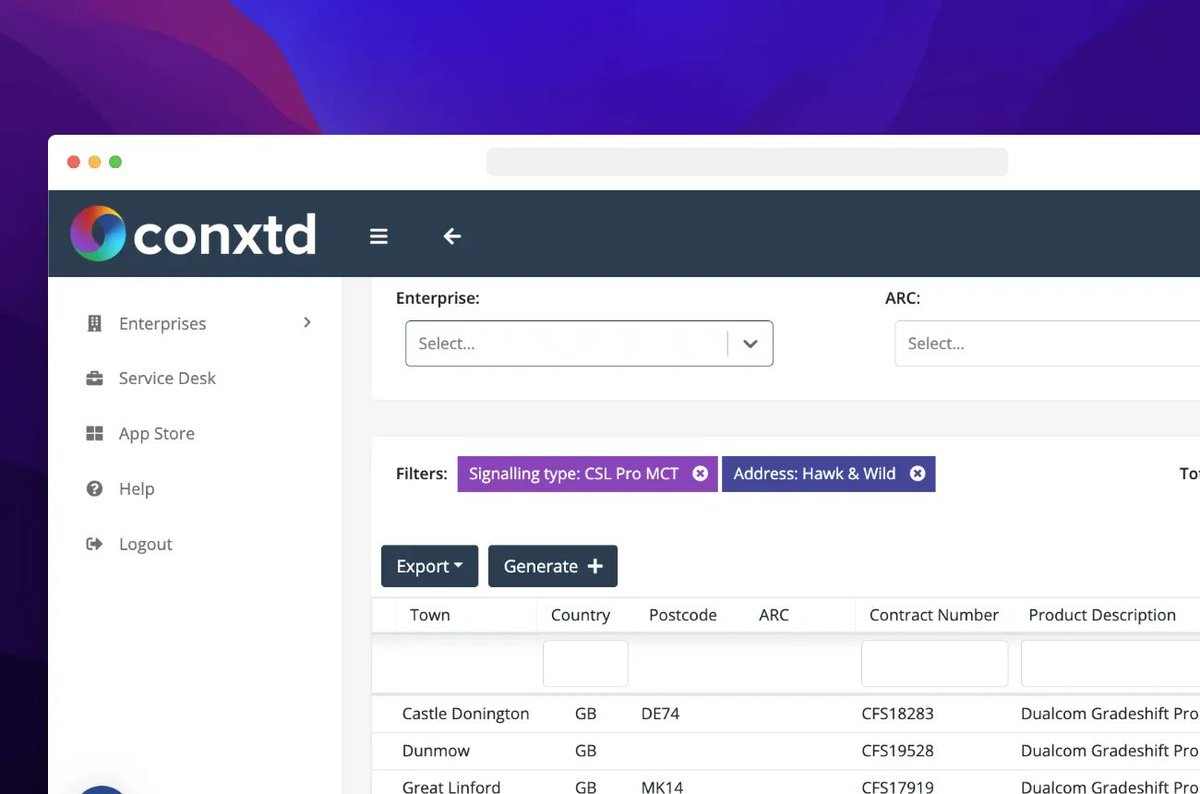Click the Generate button
Viewport: 1200px width, 794px height.
click(553, 566)
